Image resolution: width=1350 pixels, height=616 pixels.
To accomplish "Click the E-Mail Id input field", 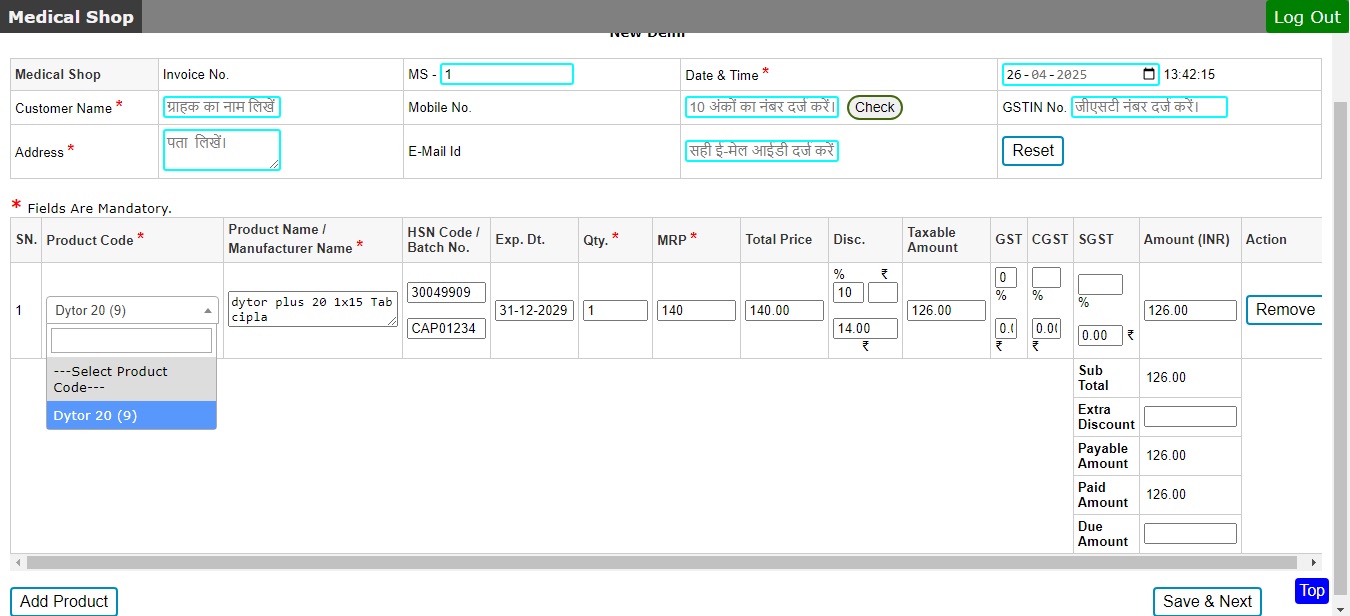I will point(762,151).
